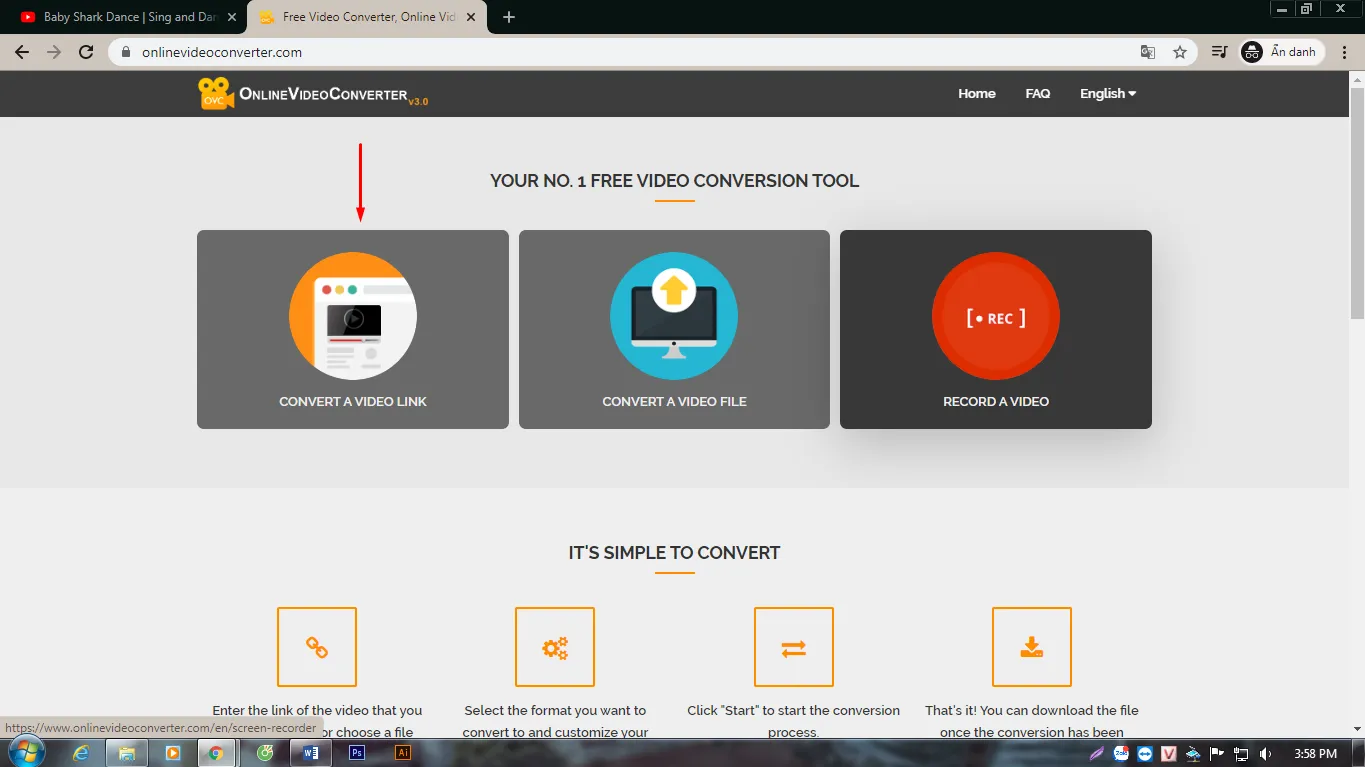This screenshot has height=767, width=1365.
Task: Open File Explorer from taskbar
Action: click(x=127, y=753)
